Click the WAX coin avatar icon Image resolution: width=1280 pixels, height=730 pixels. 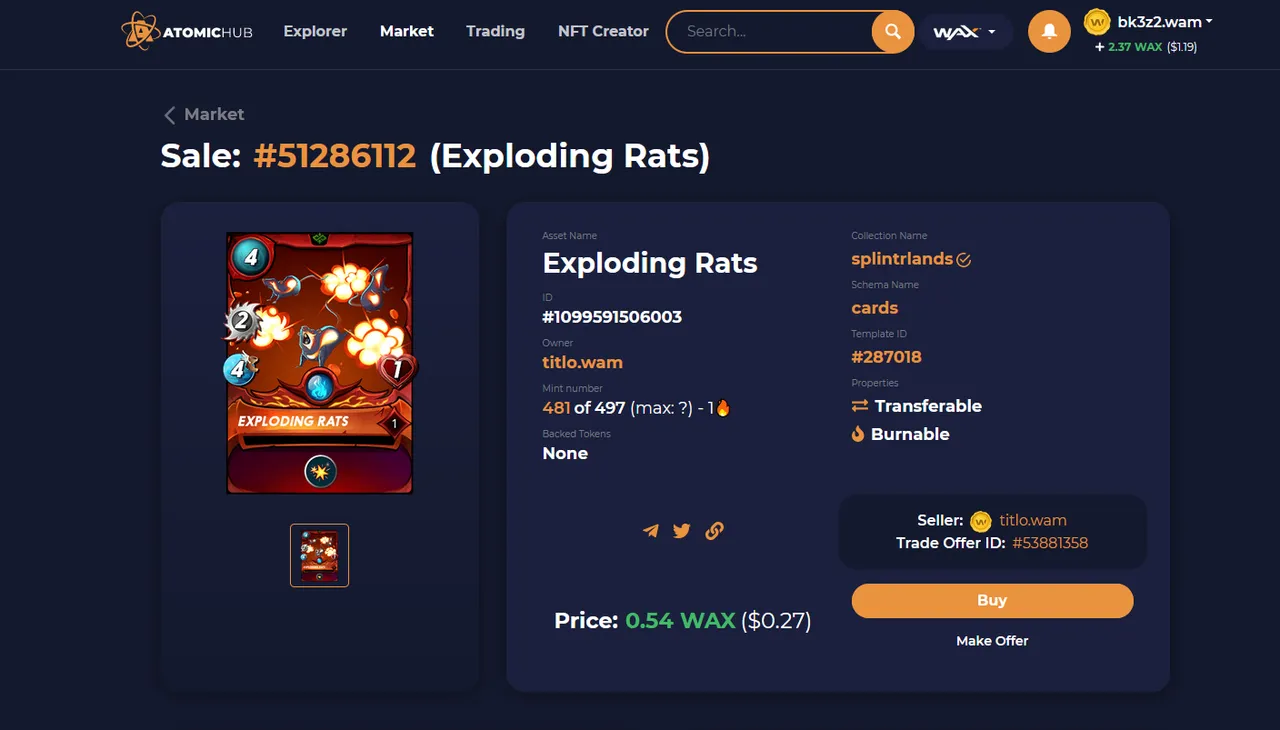(1098, 21)
